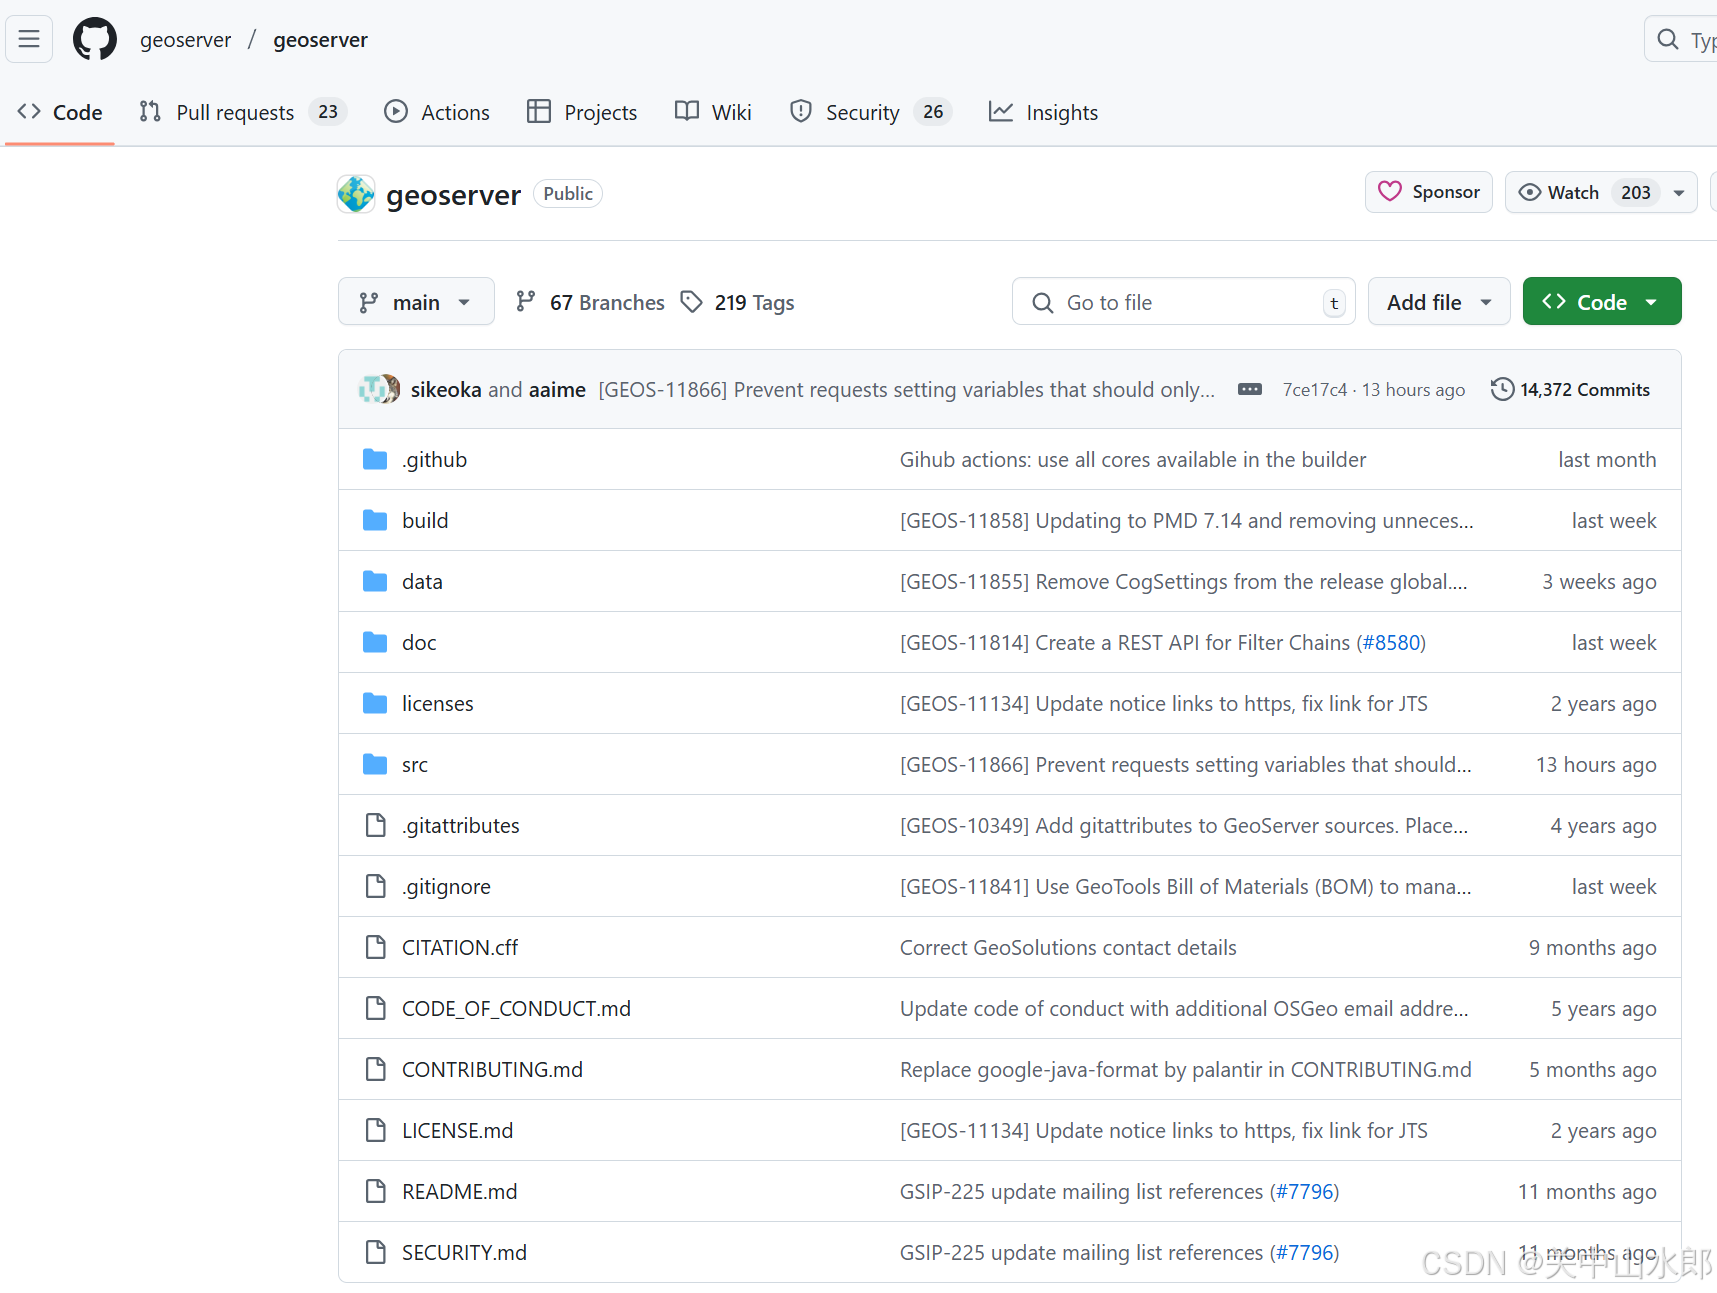Screen dimensions: 1717x1293
Task: Click the commit history clock icon
Action: [x=1502, y=389]
